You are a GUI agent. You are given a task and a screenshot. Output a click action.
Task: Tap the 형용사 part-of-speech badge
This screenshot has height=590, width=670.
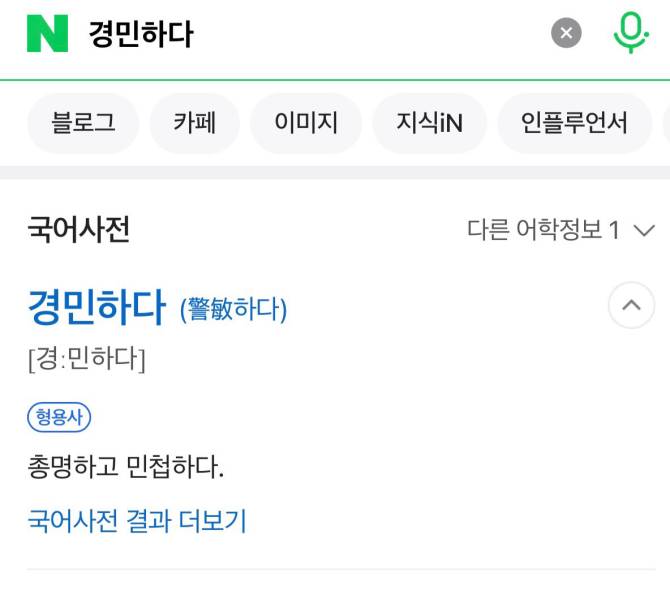click(59, 417)
